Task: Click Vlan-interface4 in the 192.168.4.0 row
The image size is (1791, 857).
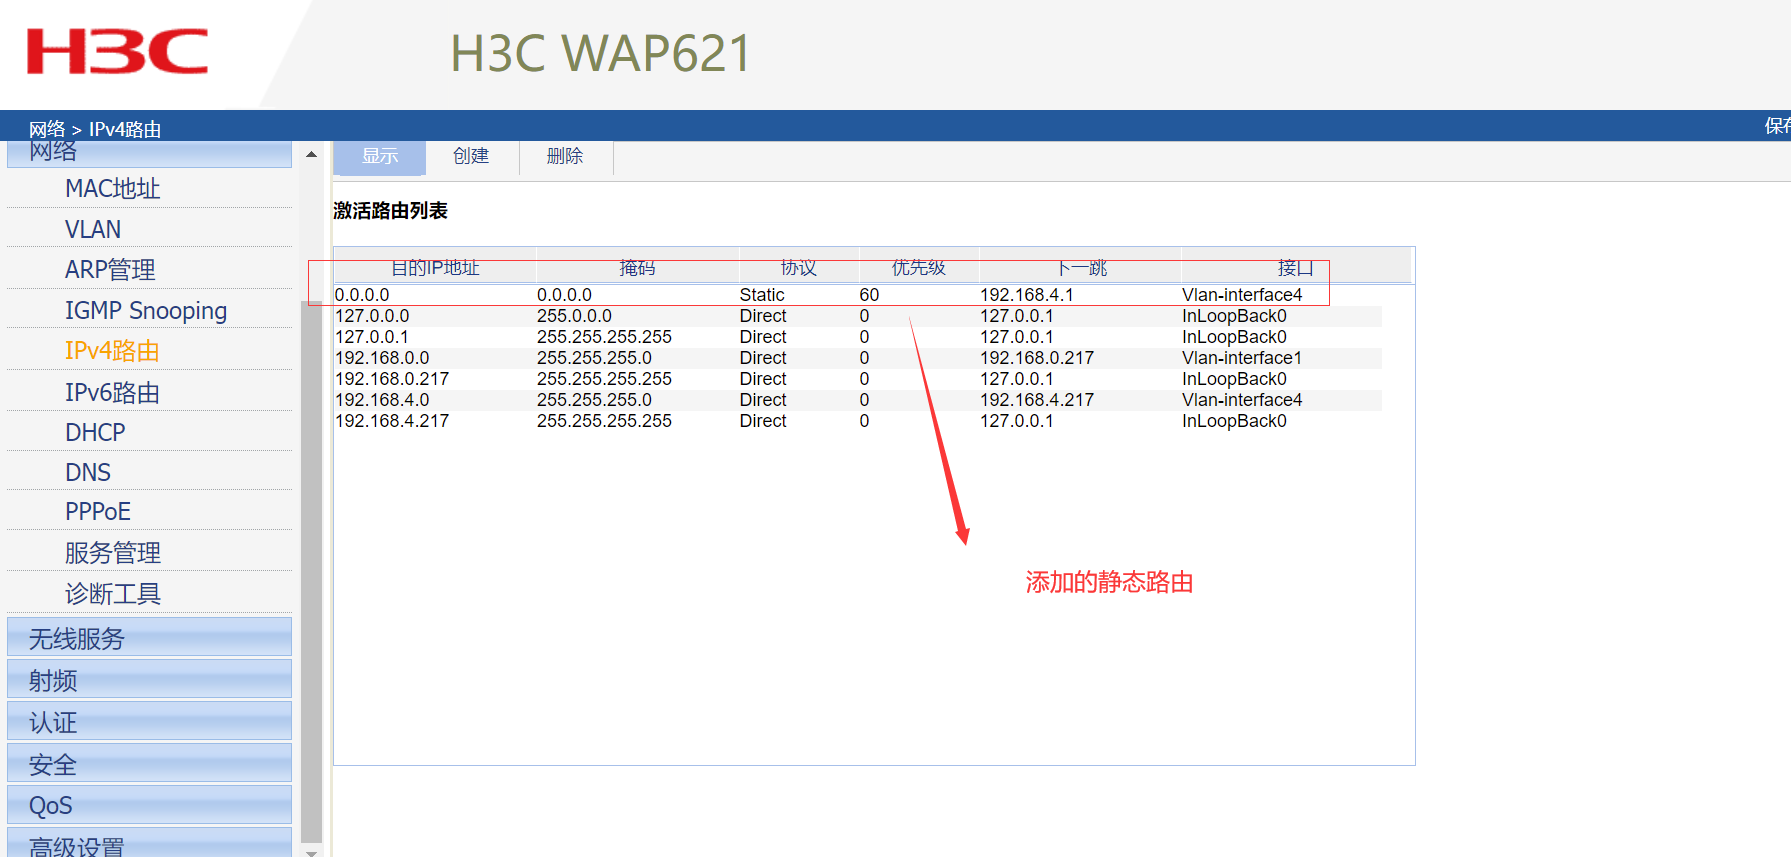Action: (x=1242, y=400)
